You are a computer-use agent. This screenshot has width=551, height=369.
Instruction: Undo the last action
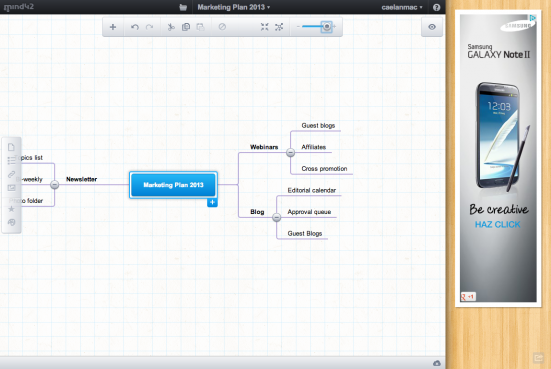pyautogui.click(x=135, y=27)
